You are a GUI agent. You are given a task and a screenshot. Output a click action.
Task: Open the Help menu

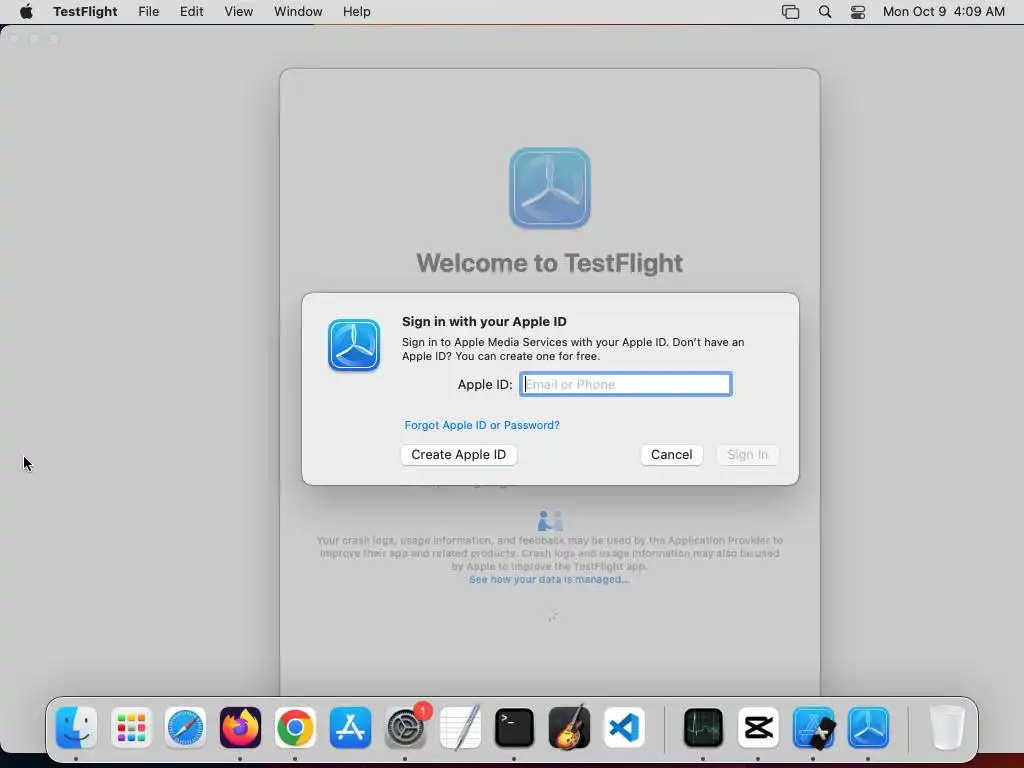[x=357, y=12]
